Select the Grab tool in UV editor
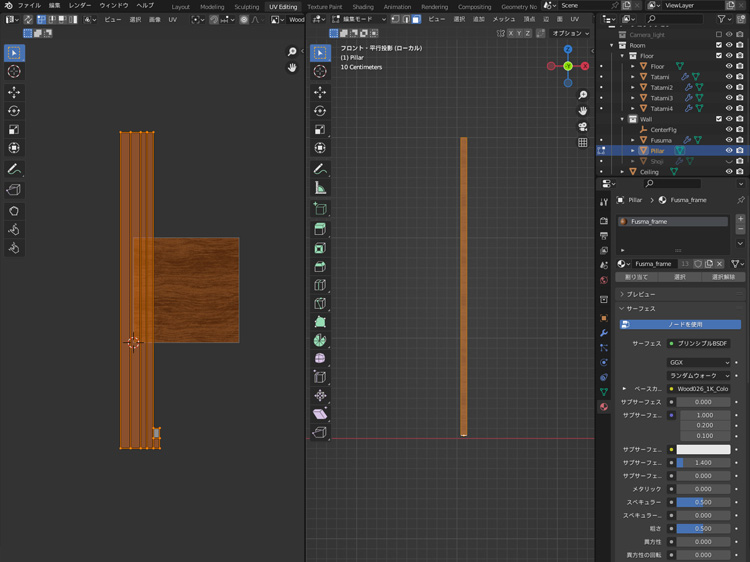This screenshot has width=750, height=562. pos(14,211)
